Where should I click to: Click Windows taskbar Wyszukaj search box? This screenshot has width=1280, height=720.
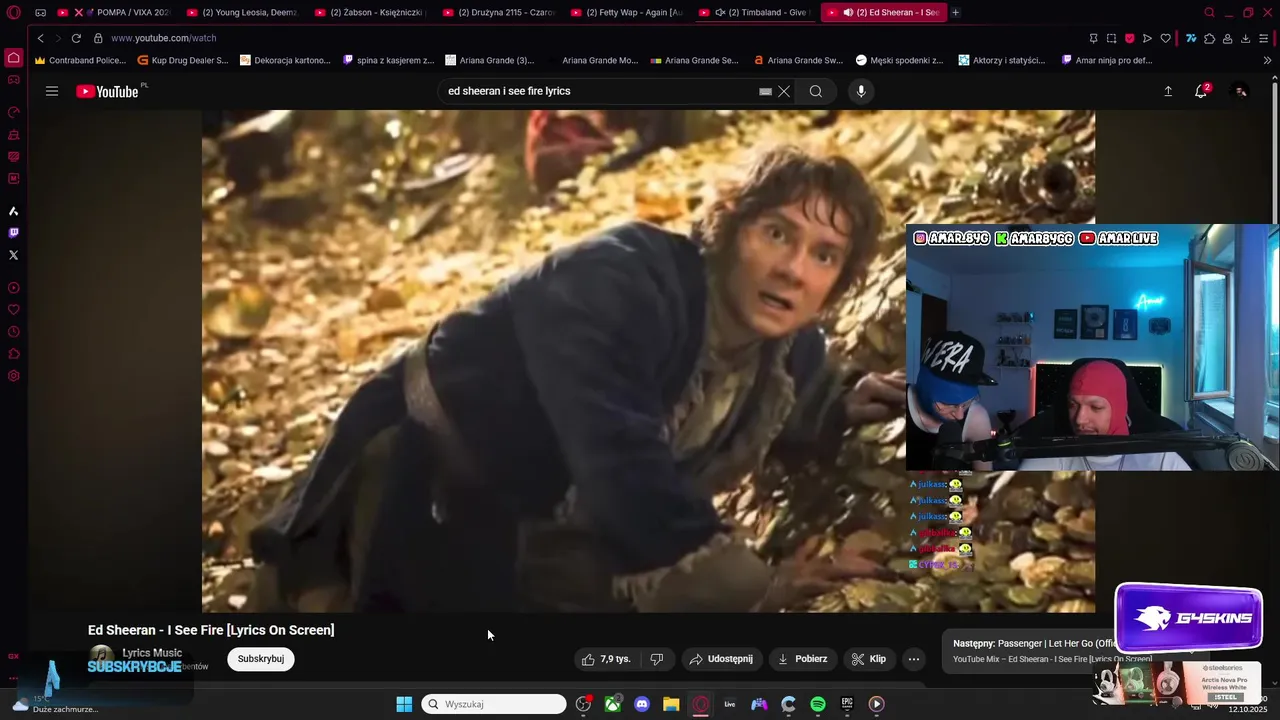click(x=494, y=704)
